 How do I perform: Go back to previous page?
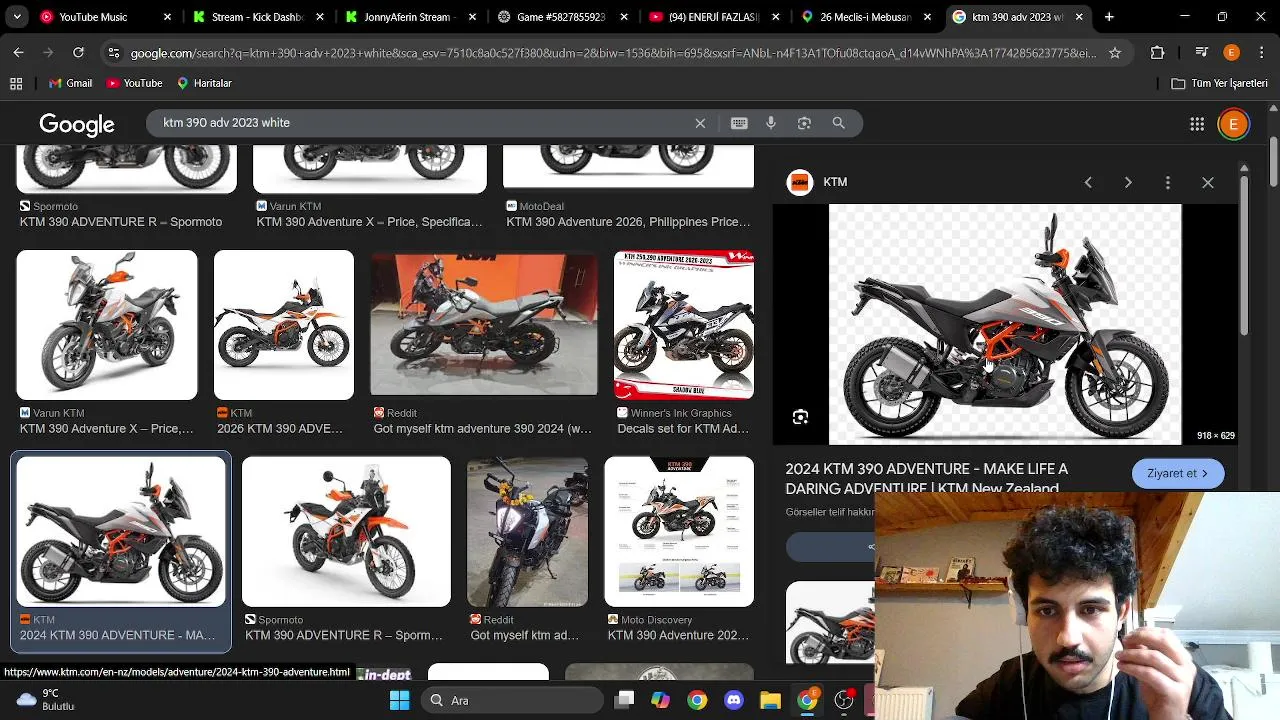point(19,53)
